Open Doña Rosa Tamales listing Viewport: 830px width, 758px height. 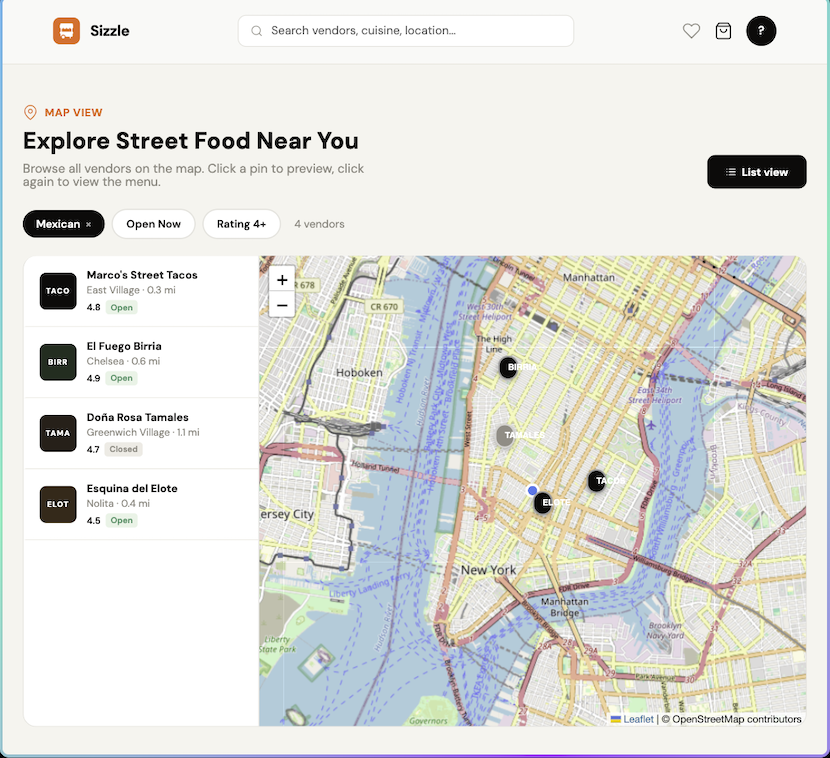(141, 433)
